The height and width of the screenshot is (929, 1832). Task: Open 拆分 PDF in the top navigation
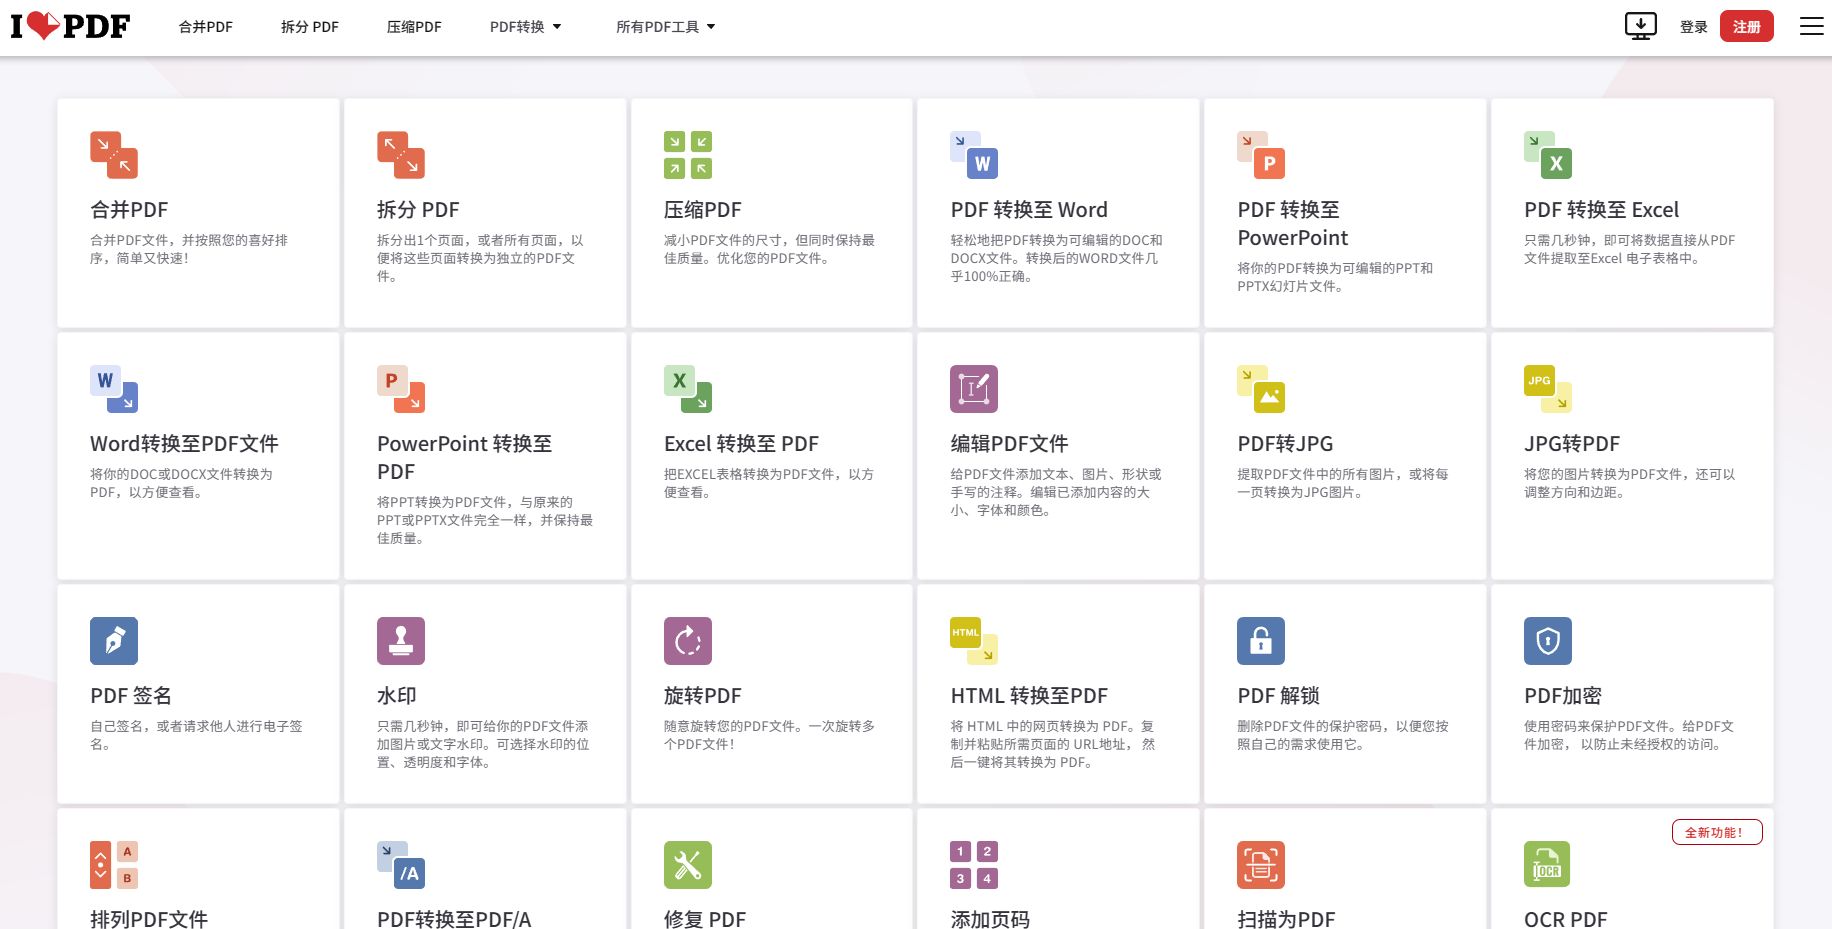pyautogui.click(x=310, y=27)
